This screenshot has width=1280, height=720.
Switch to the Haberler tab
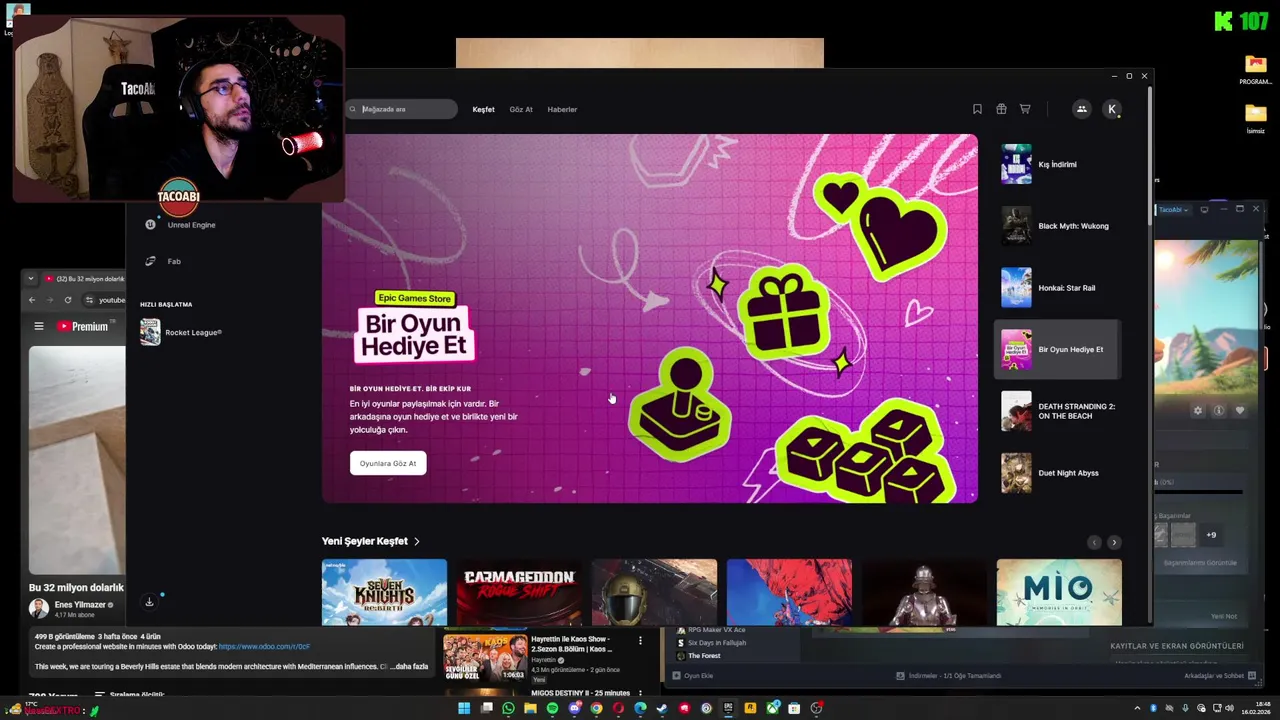(562, 109)
